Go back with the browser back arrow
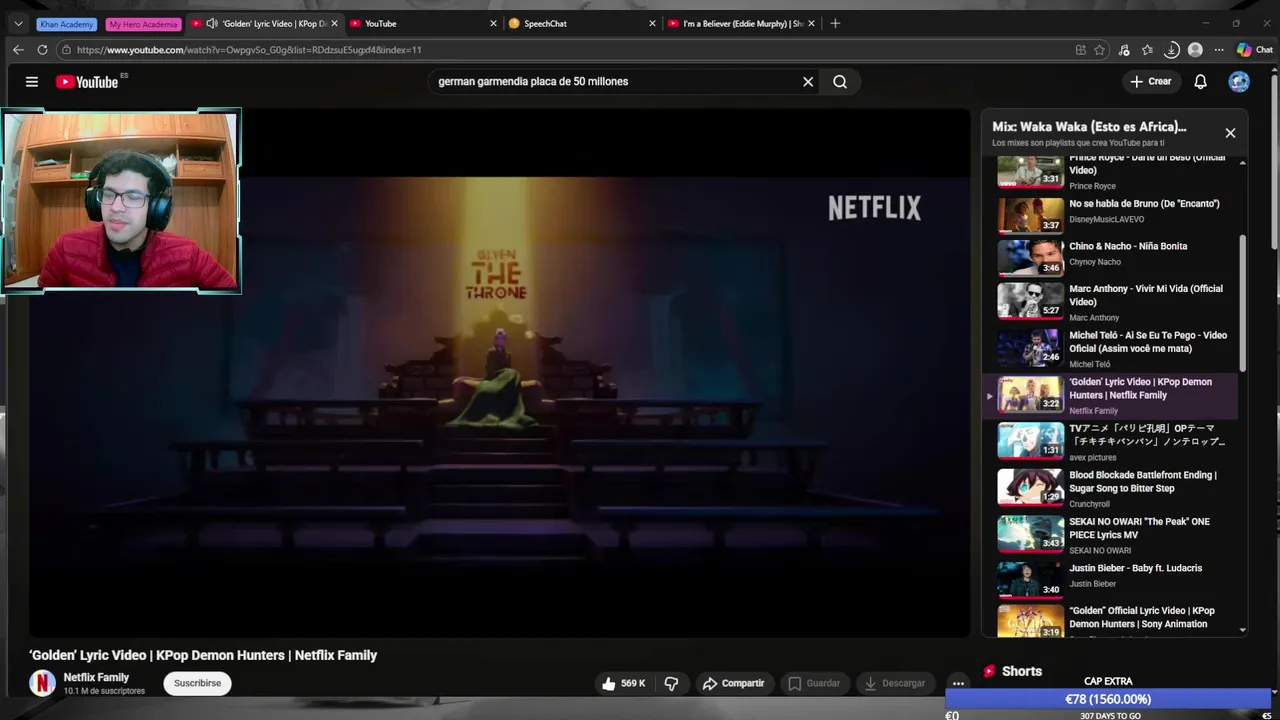The image size is (1280, 720). click(18, 50)
